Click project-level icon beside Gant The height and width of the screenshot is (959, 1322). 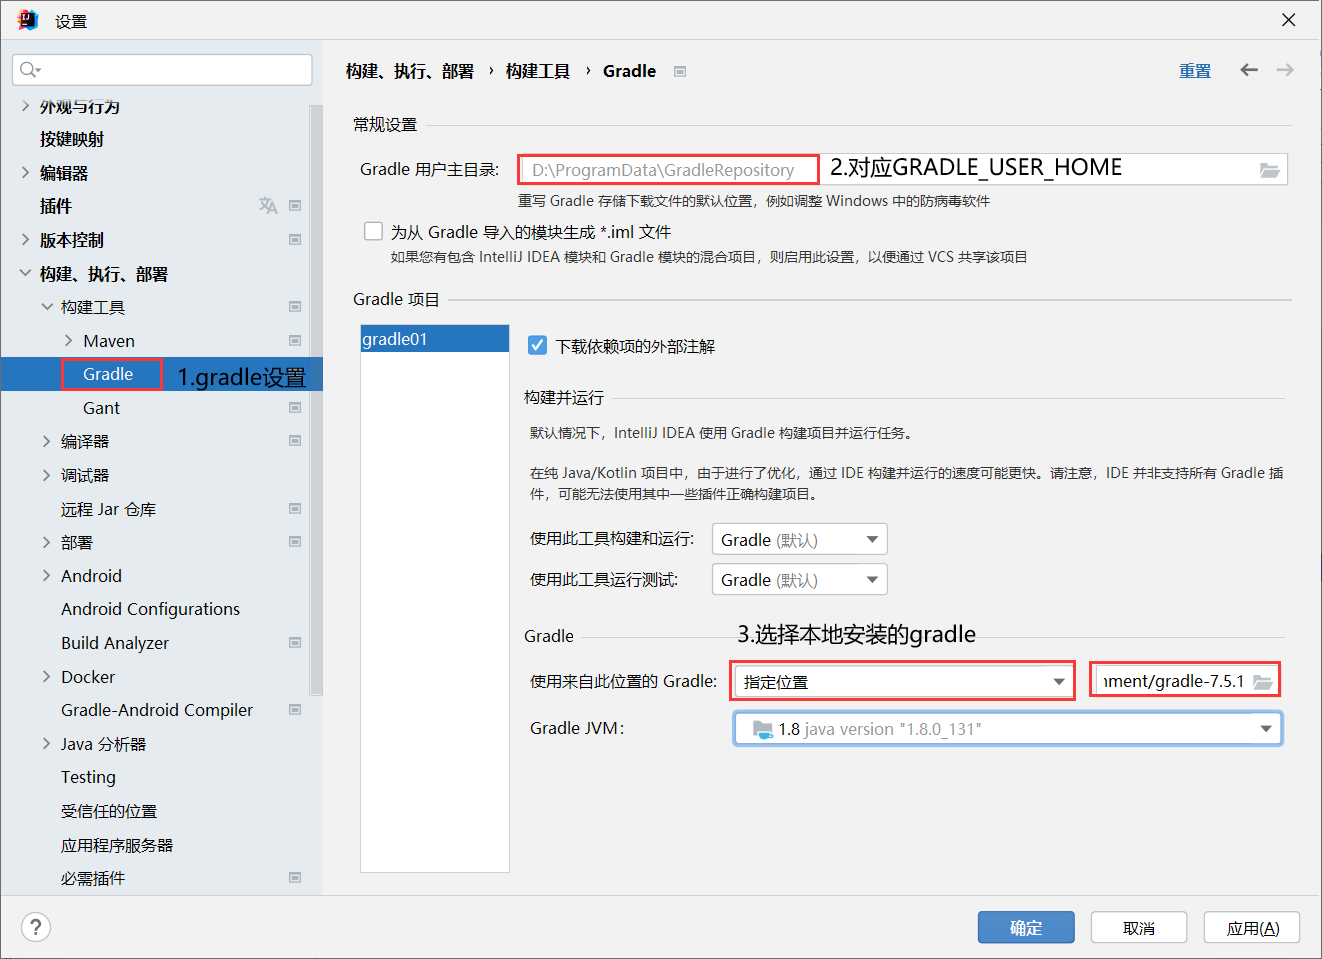pyautogui.click(x=295, y=407)
